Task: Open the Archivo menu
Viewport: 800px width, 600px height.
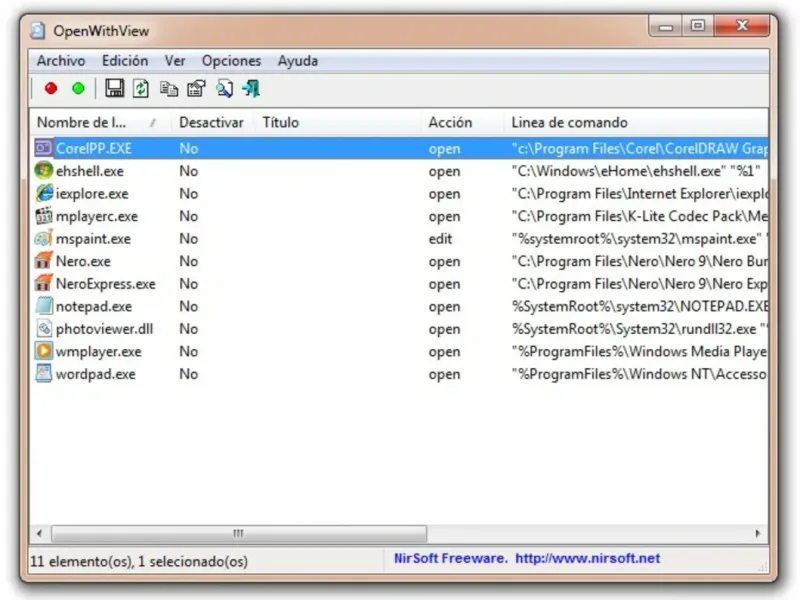Action: coord(61,61)
